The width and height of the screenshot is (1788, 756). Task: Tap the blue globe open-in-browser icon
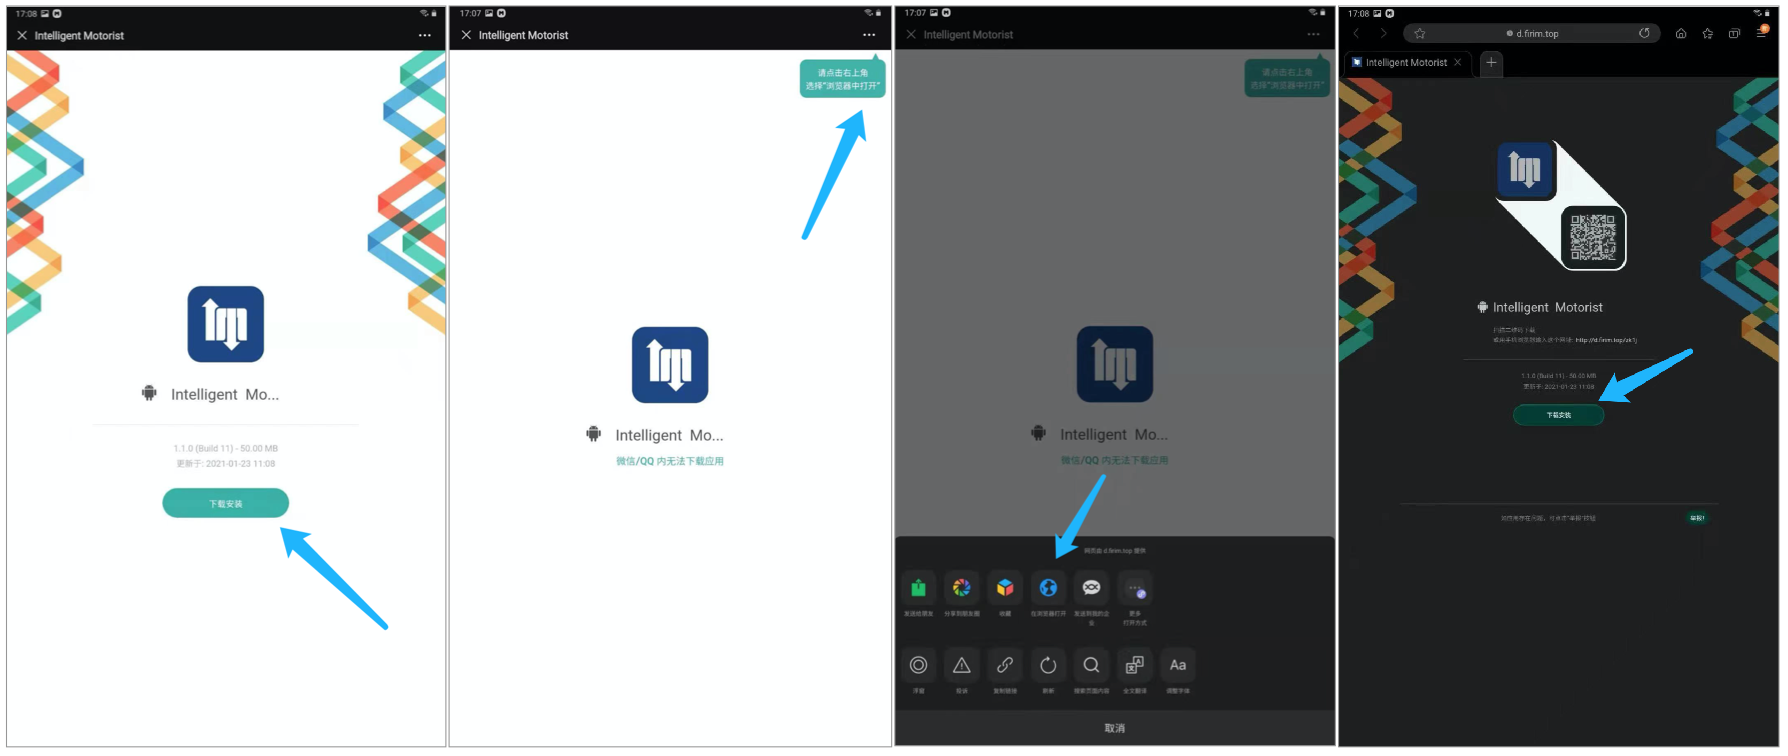(x=1048, y=588)
